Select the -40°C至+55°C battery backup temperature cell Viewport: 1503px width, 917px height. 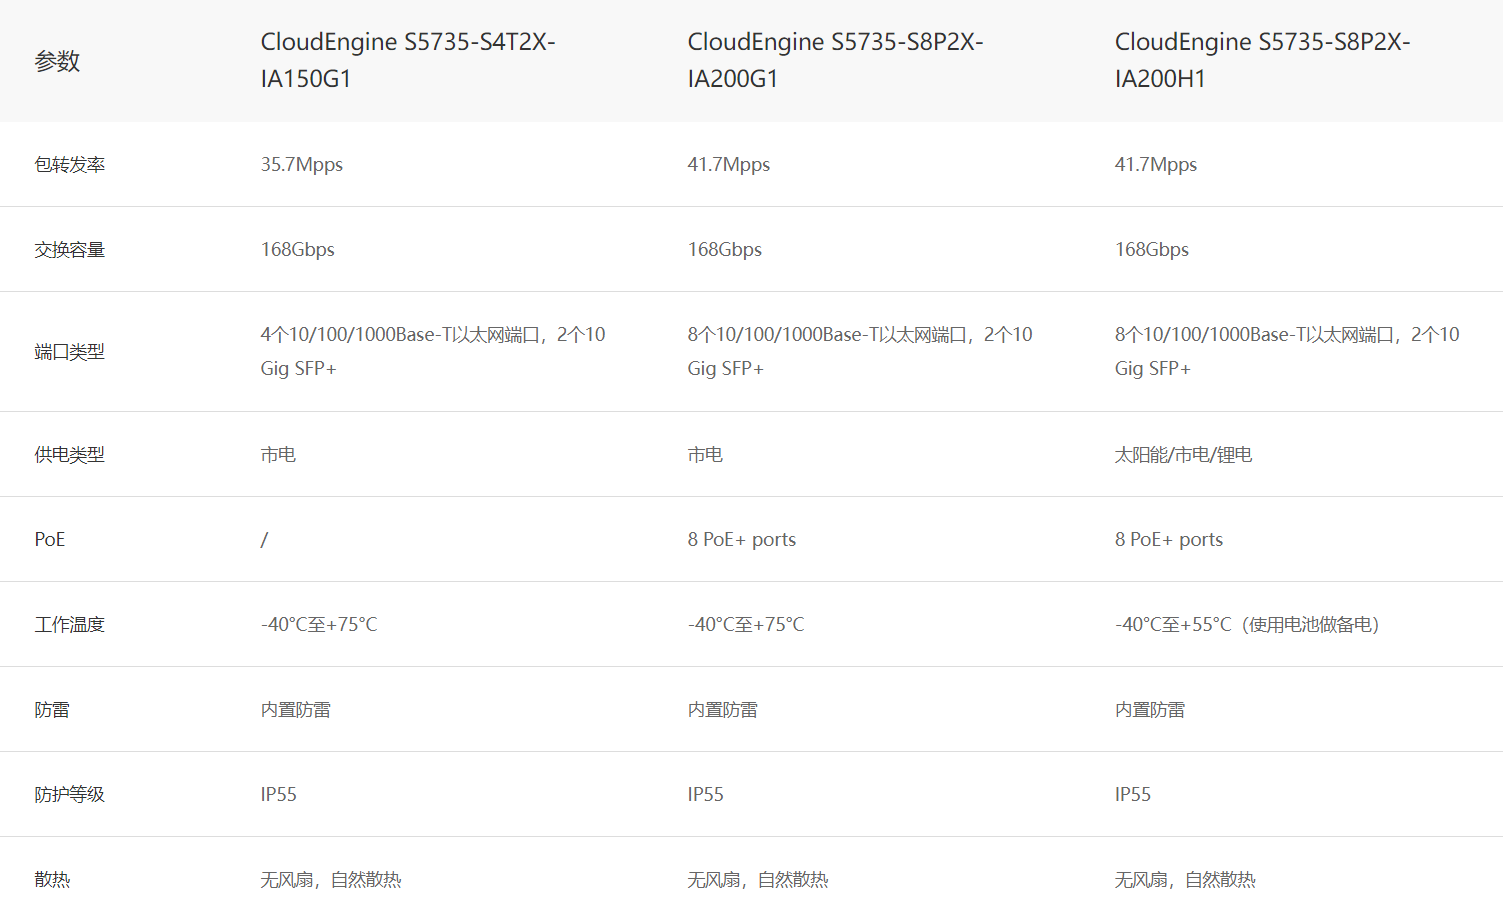[x=1246, y=625]
